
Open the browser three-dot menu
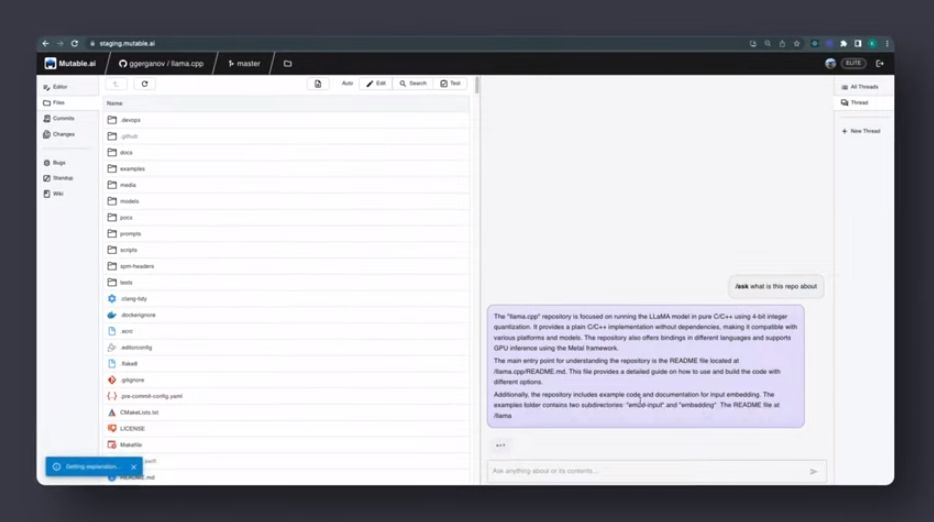(887, 44)
